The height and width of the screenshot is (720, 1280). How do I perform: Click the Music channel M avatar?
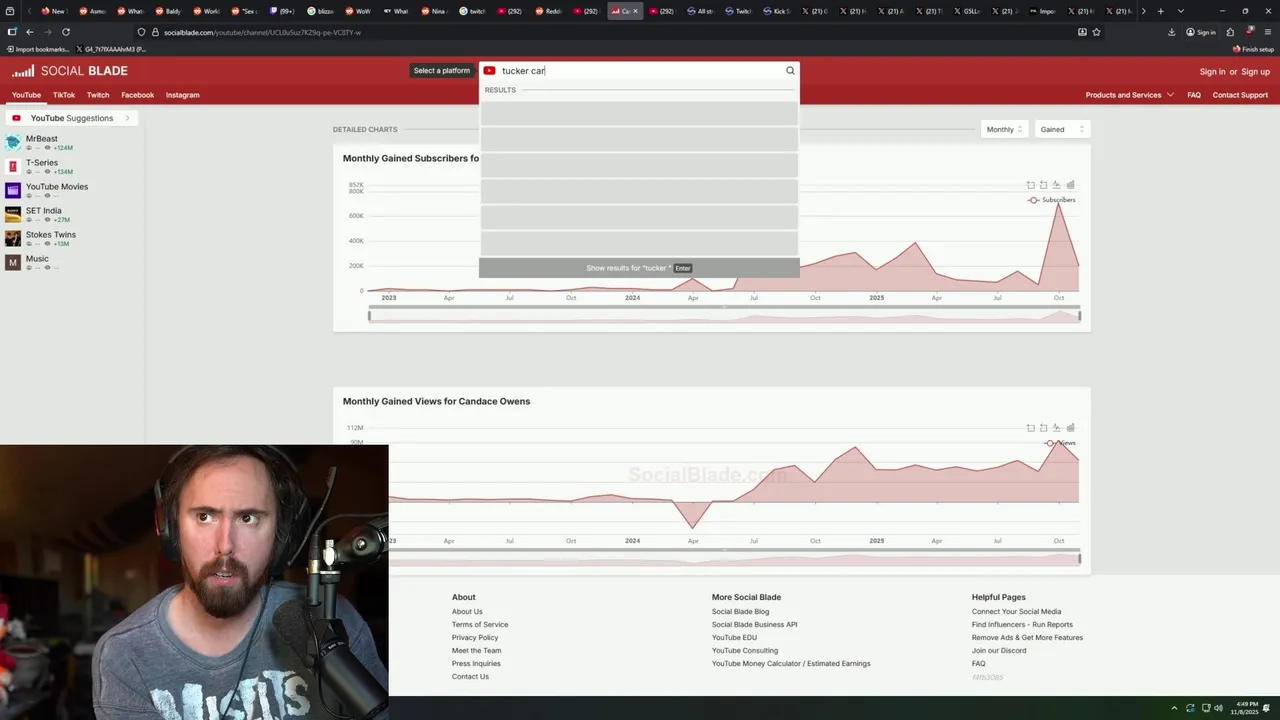[13, 263]
